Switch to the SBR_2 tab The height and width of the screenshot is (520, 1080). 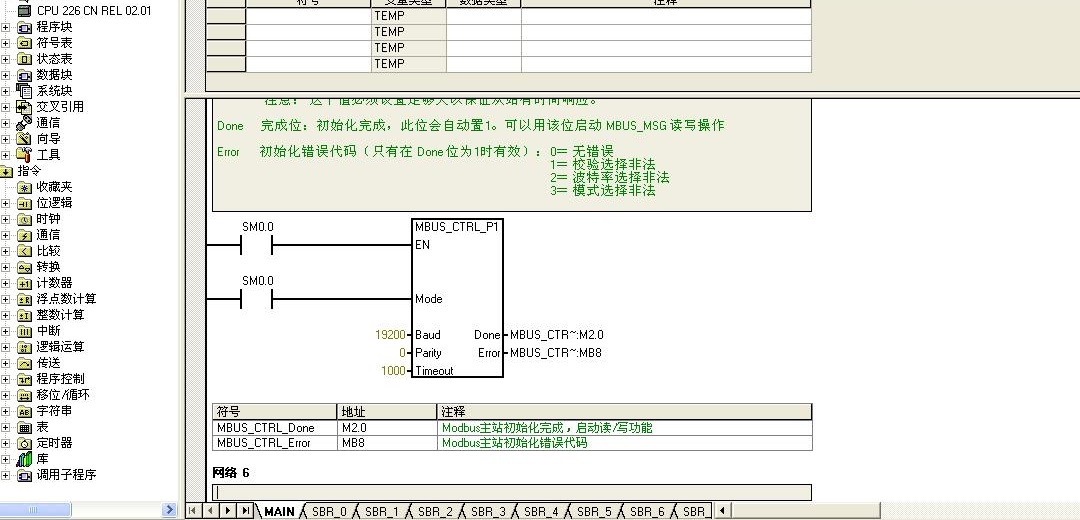(435, 511)
